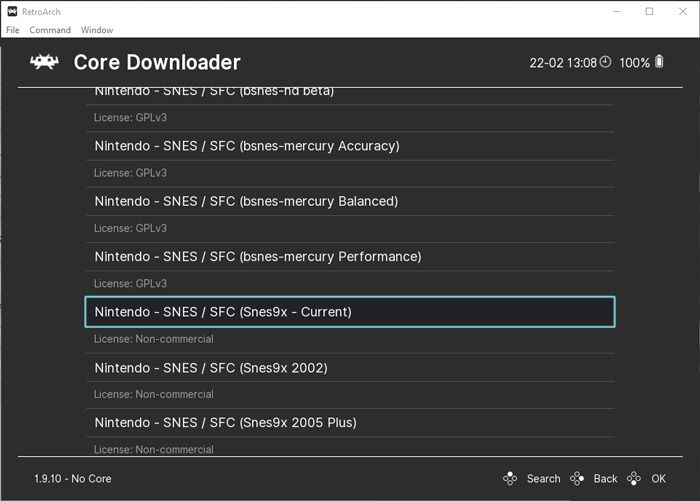Click the GPLv3 license under bsnes-mercury Balanced
700x501 pixels.
click(130, 228)
